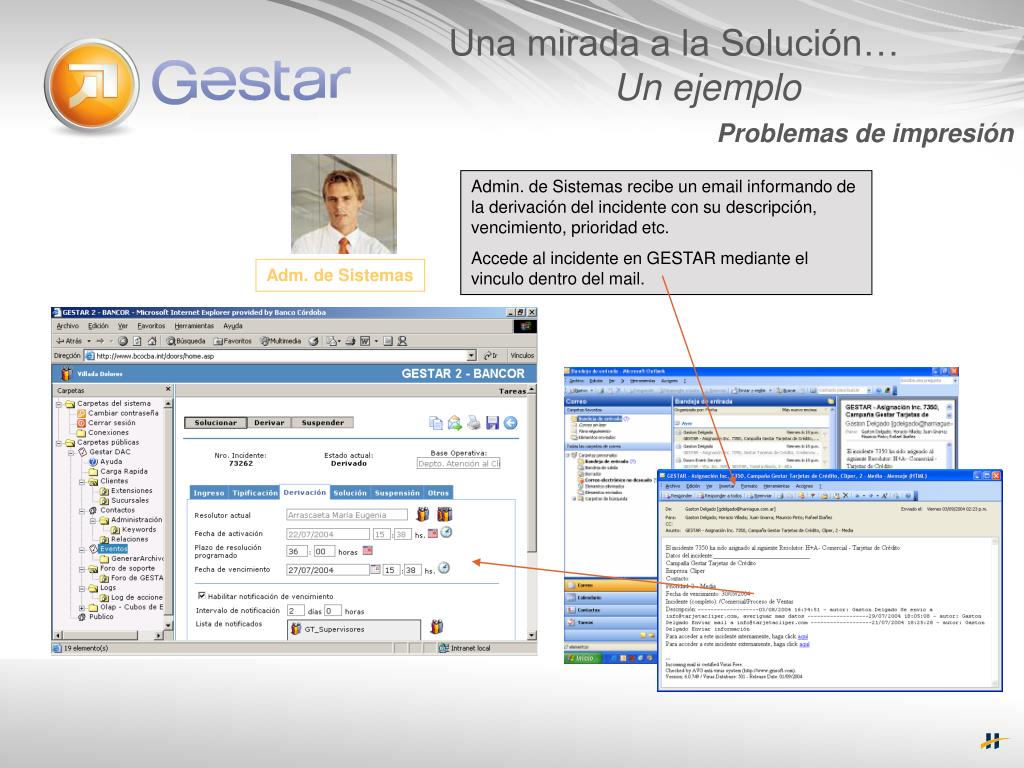This screenshot has width=1024, height=768.
Task: Click group-picker icon beside Resolutor actual
Action: pyautogui.click(x=445, y=514)
